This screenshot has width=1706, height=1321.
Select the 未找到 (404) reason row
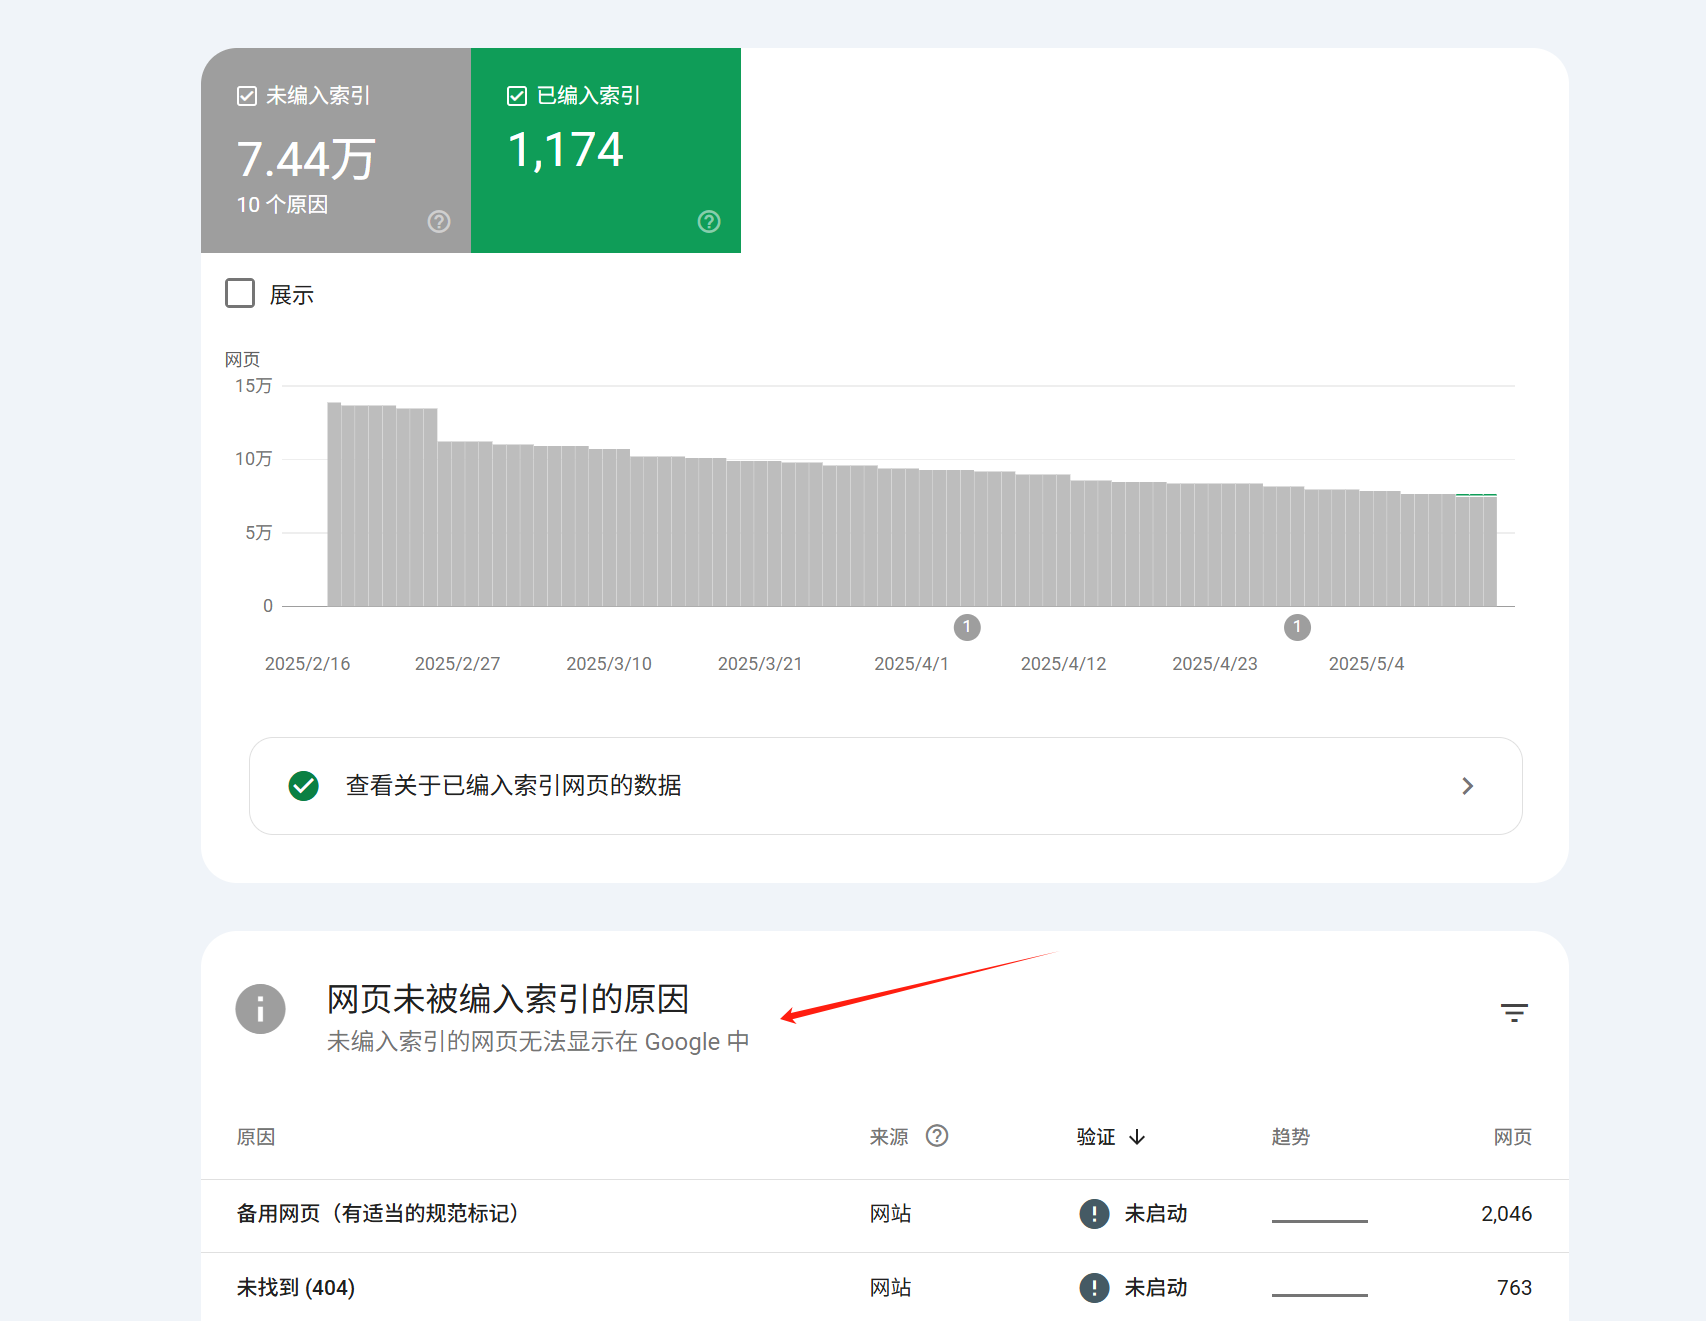click(296, 1288)
